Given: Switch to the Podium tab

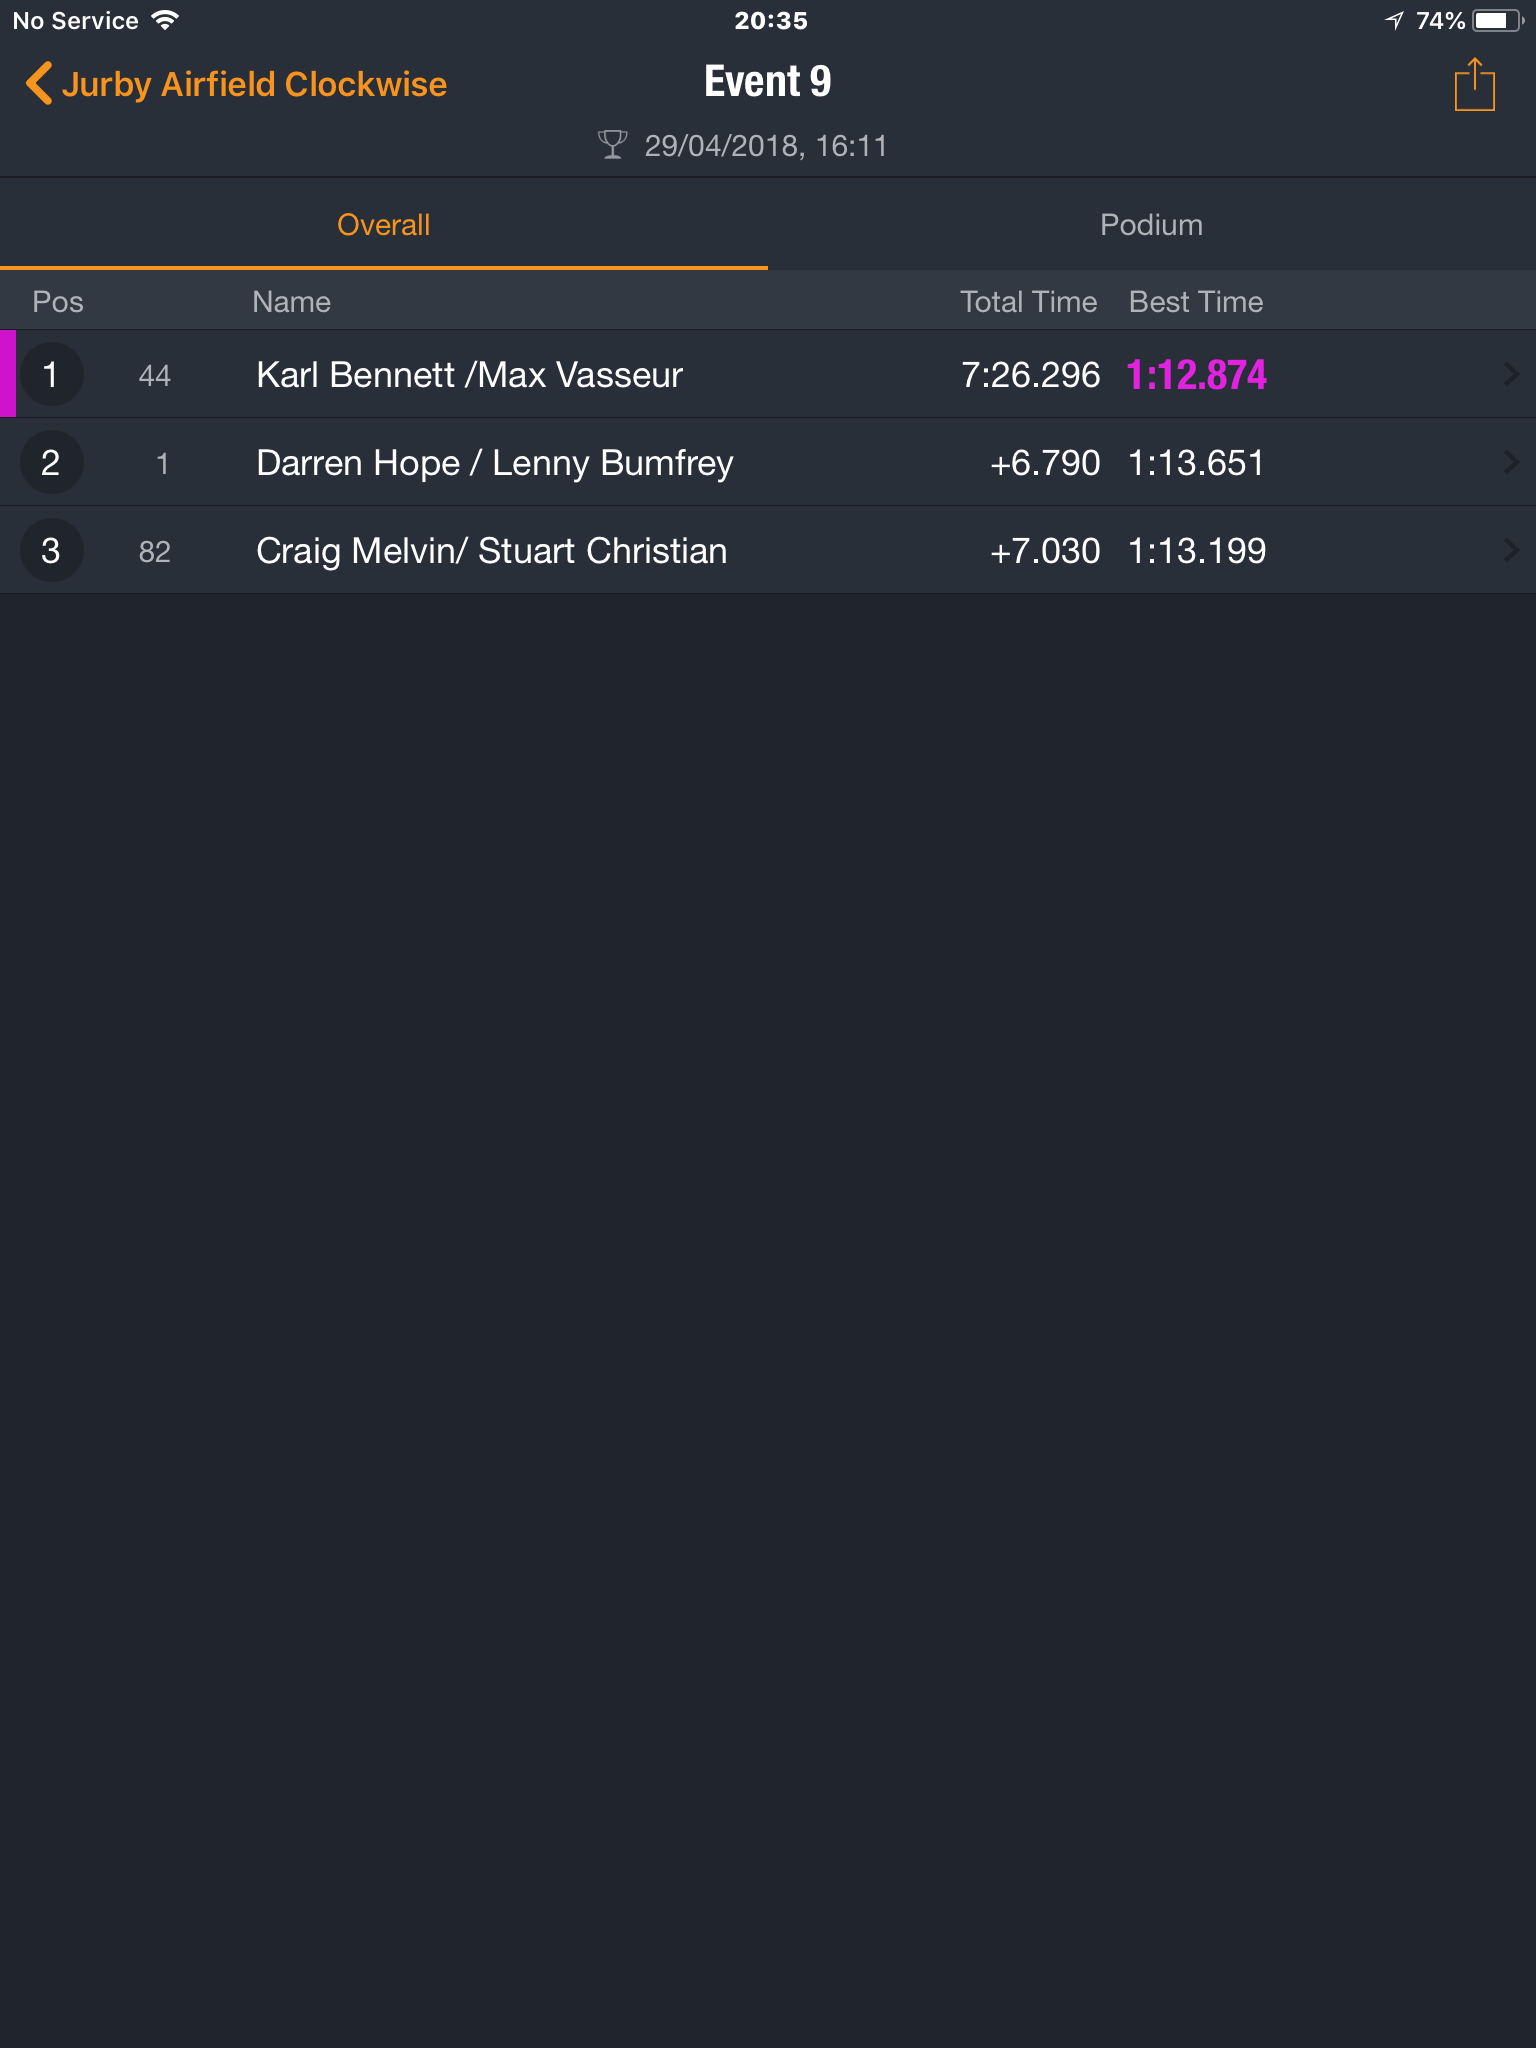Looking at the screenshot, I should (1152, 225).
